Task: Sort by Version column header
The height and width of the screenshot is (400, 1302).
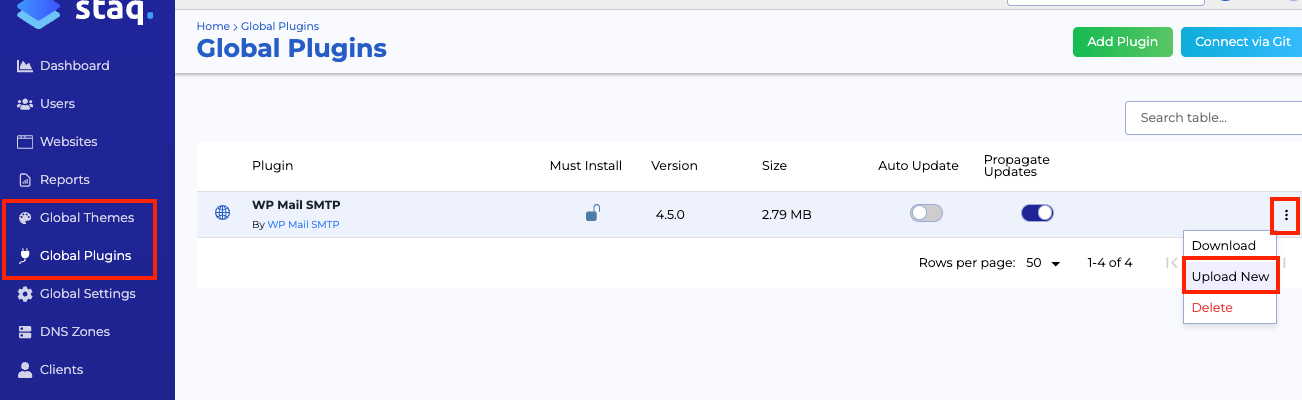Action: (674, 166)
